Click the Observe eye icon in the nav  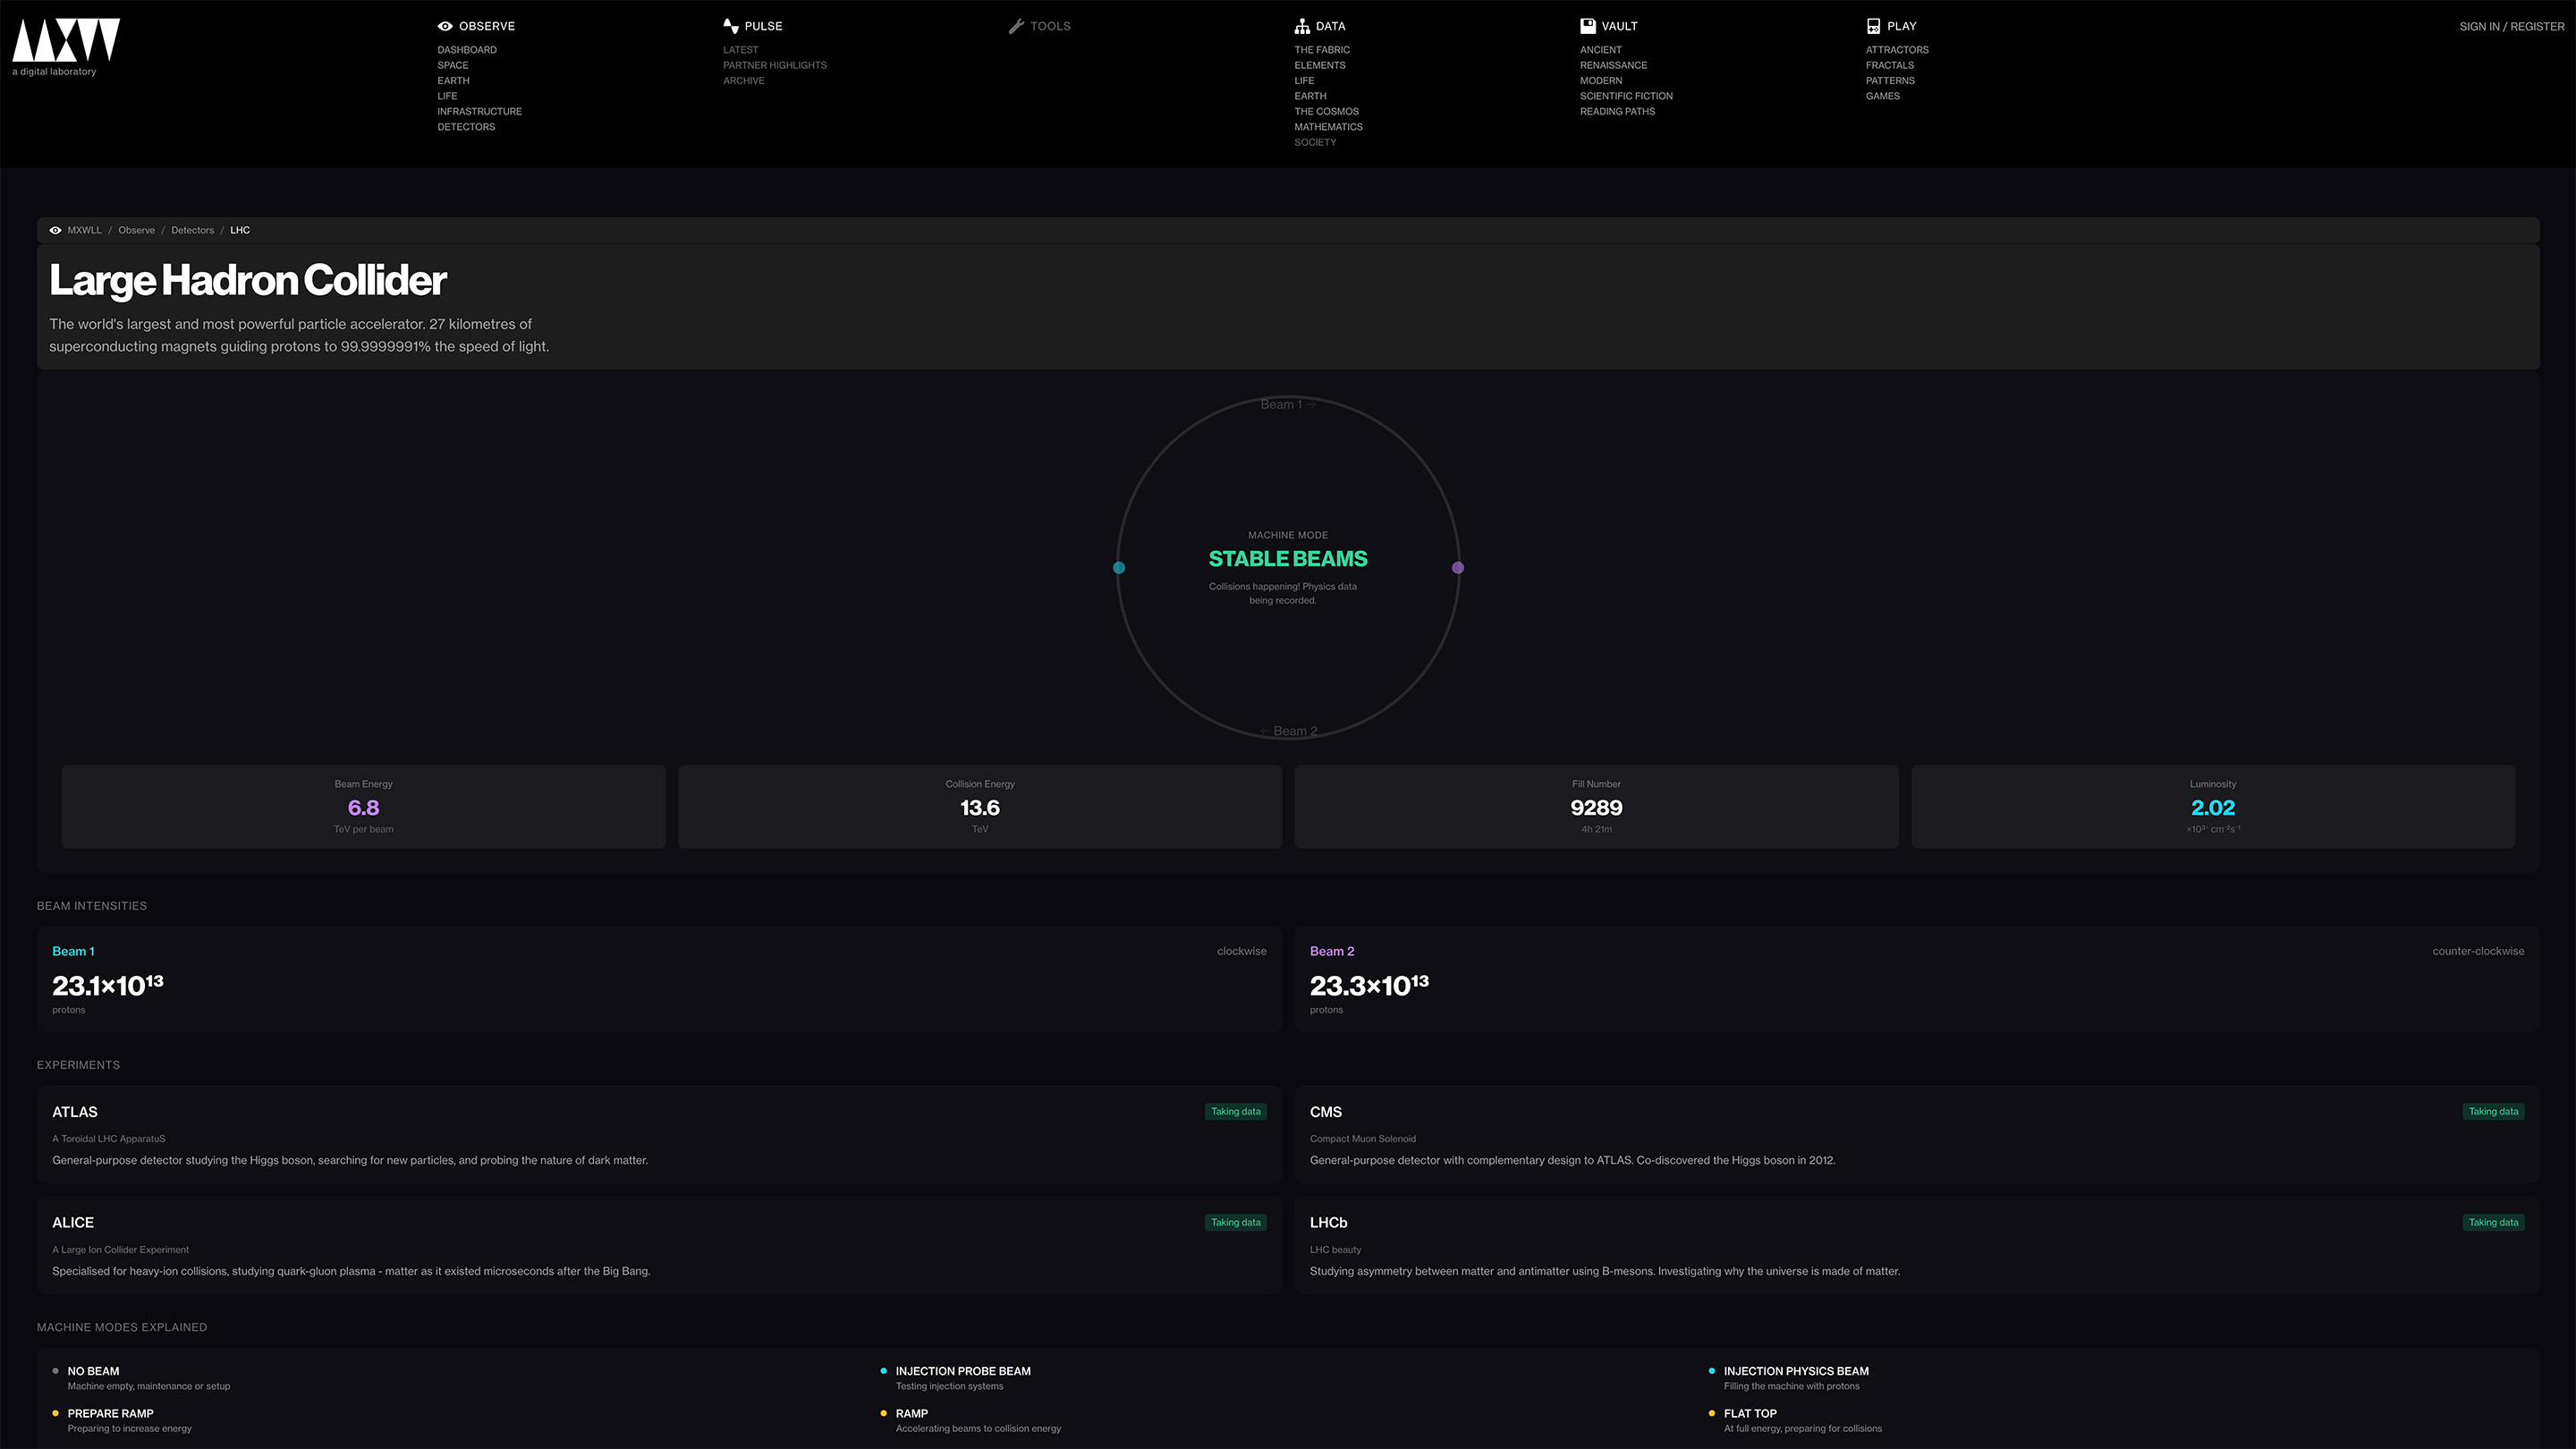click(x=445, y=26)
